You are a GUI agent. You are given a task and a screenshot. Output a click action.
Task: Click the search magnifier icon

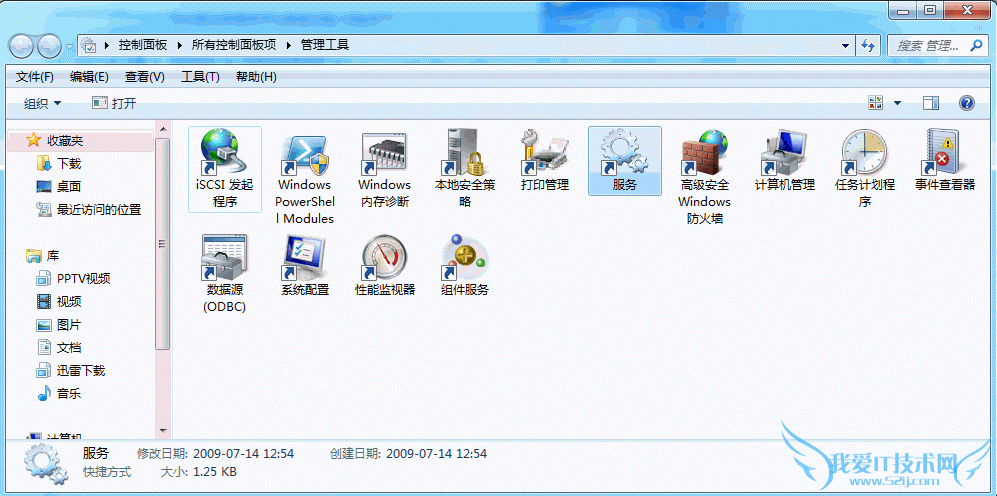[x=976, y=45]
